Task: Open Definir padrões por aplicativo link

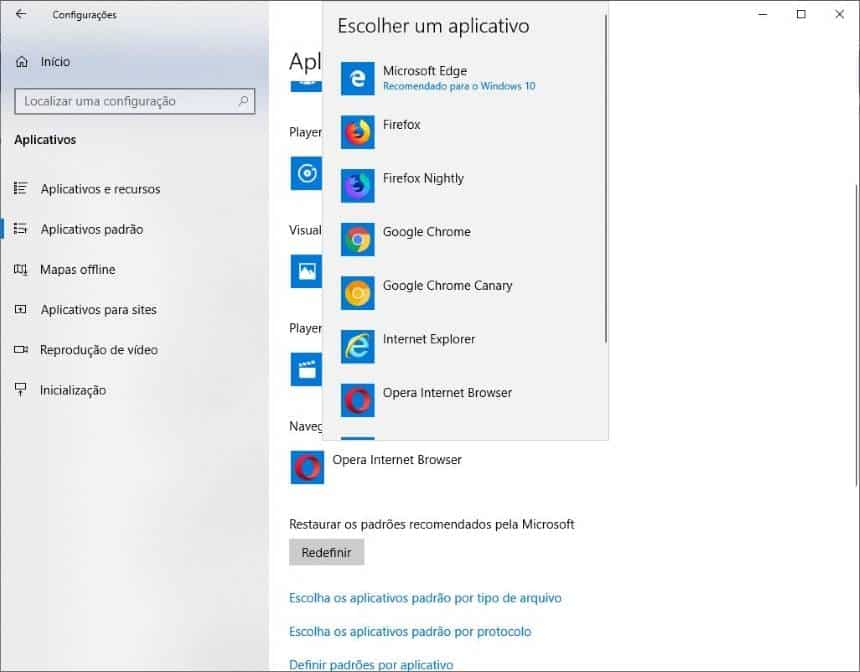Action: 371,665
